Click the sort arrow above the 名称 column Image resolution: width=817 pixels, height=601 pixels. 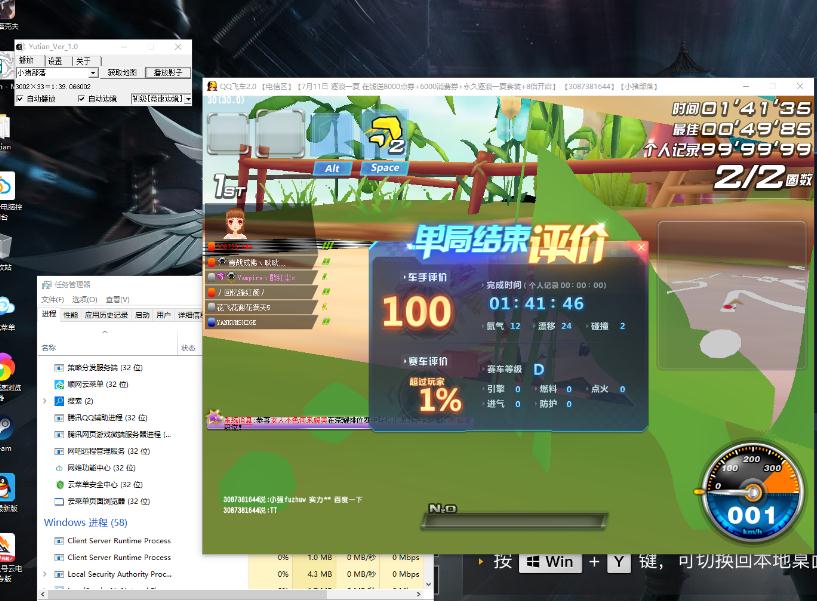click(x=105, y=332)
